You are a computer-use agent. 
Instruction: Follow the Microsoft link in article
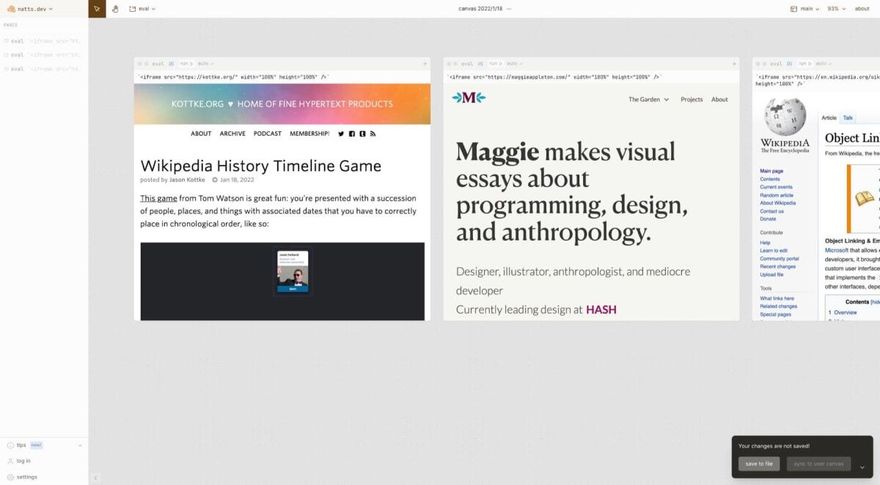coord(836,250)
